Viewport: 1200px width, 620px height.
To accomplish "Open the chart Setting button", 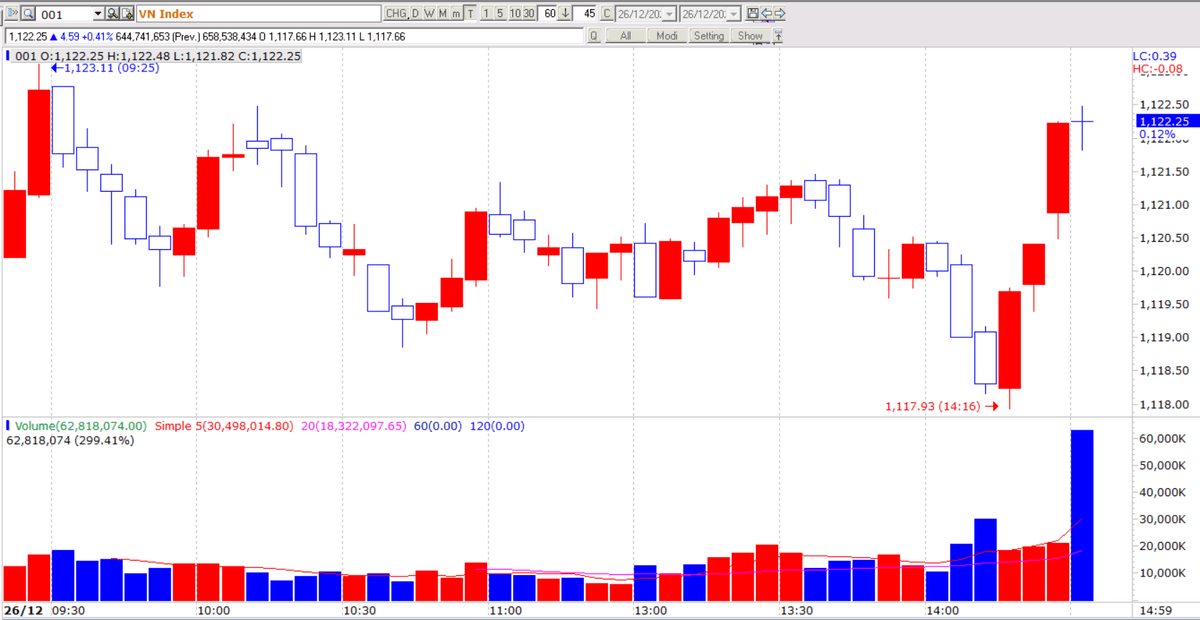I will point(708,36).
